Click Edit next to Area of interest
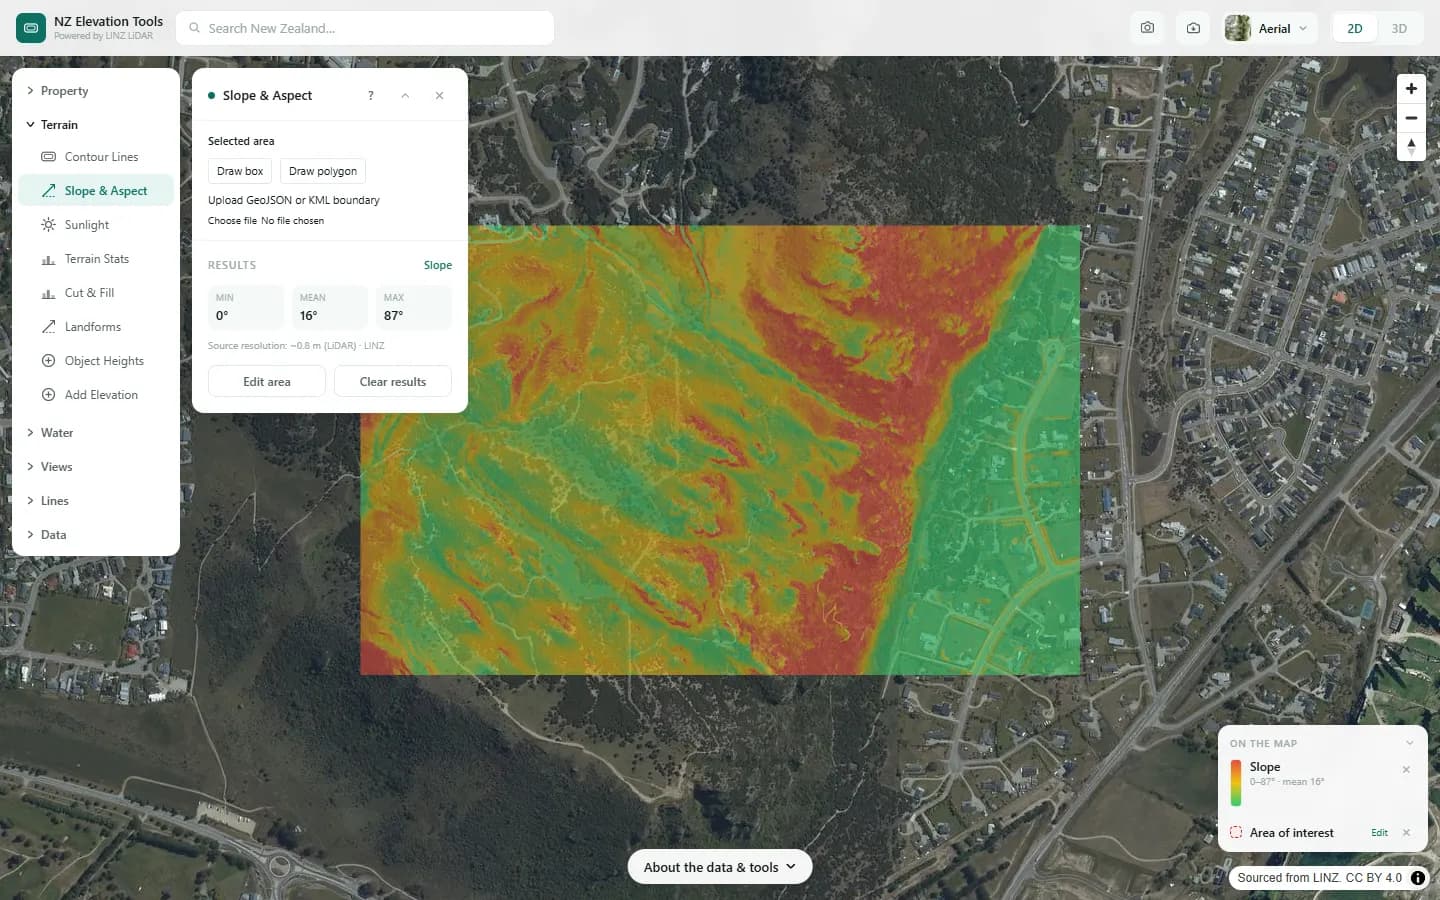 [1379, 833]
